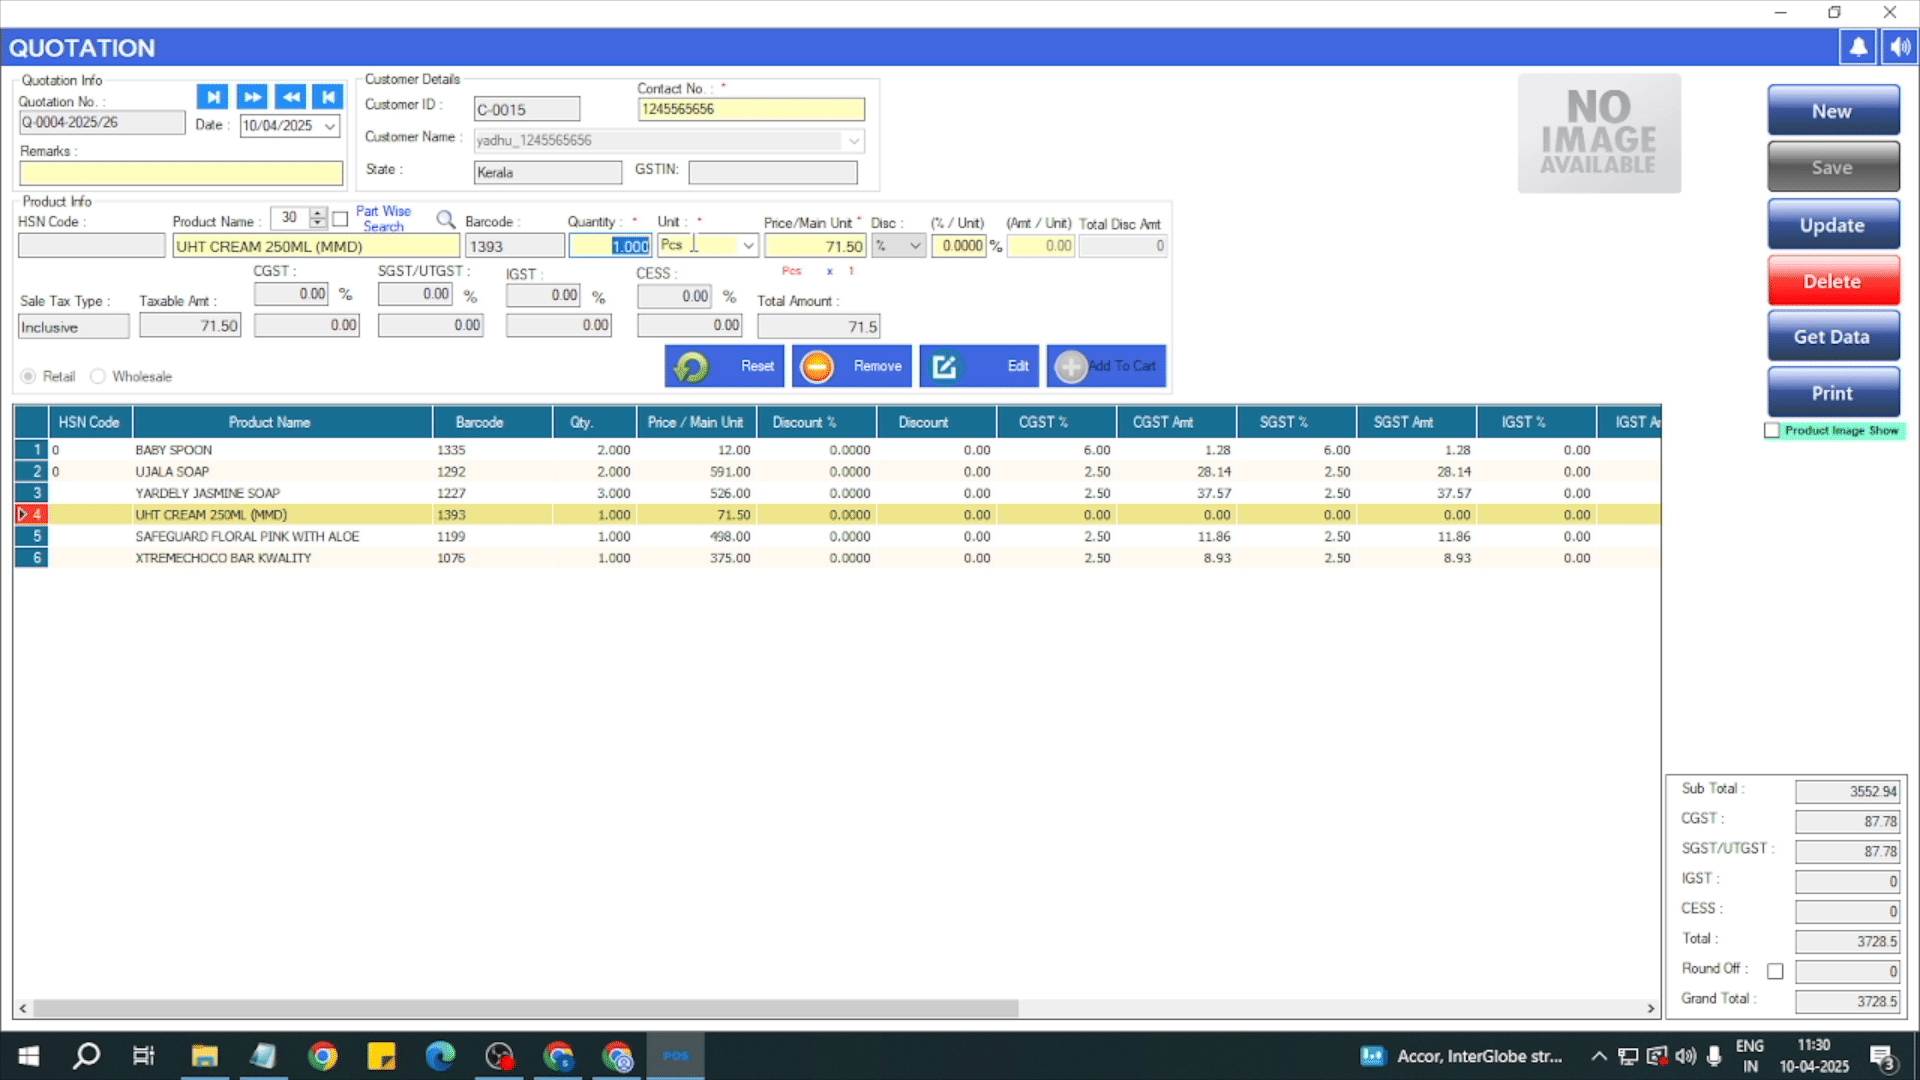Open the quotation Date dropdown

pos(329,126)
